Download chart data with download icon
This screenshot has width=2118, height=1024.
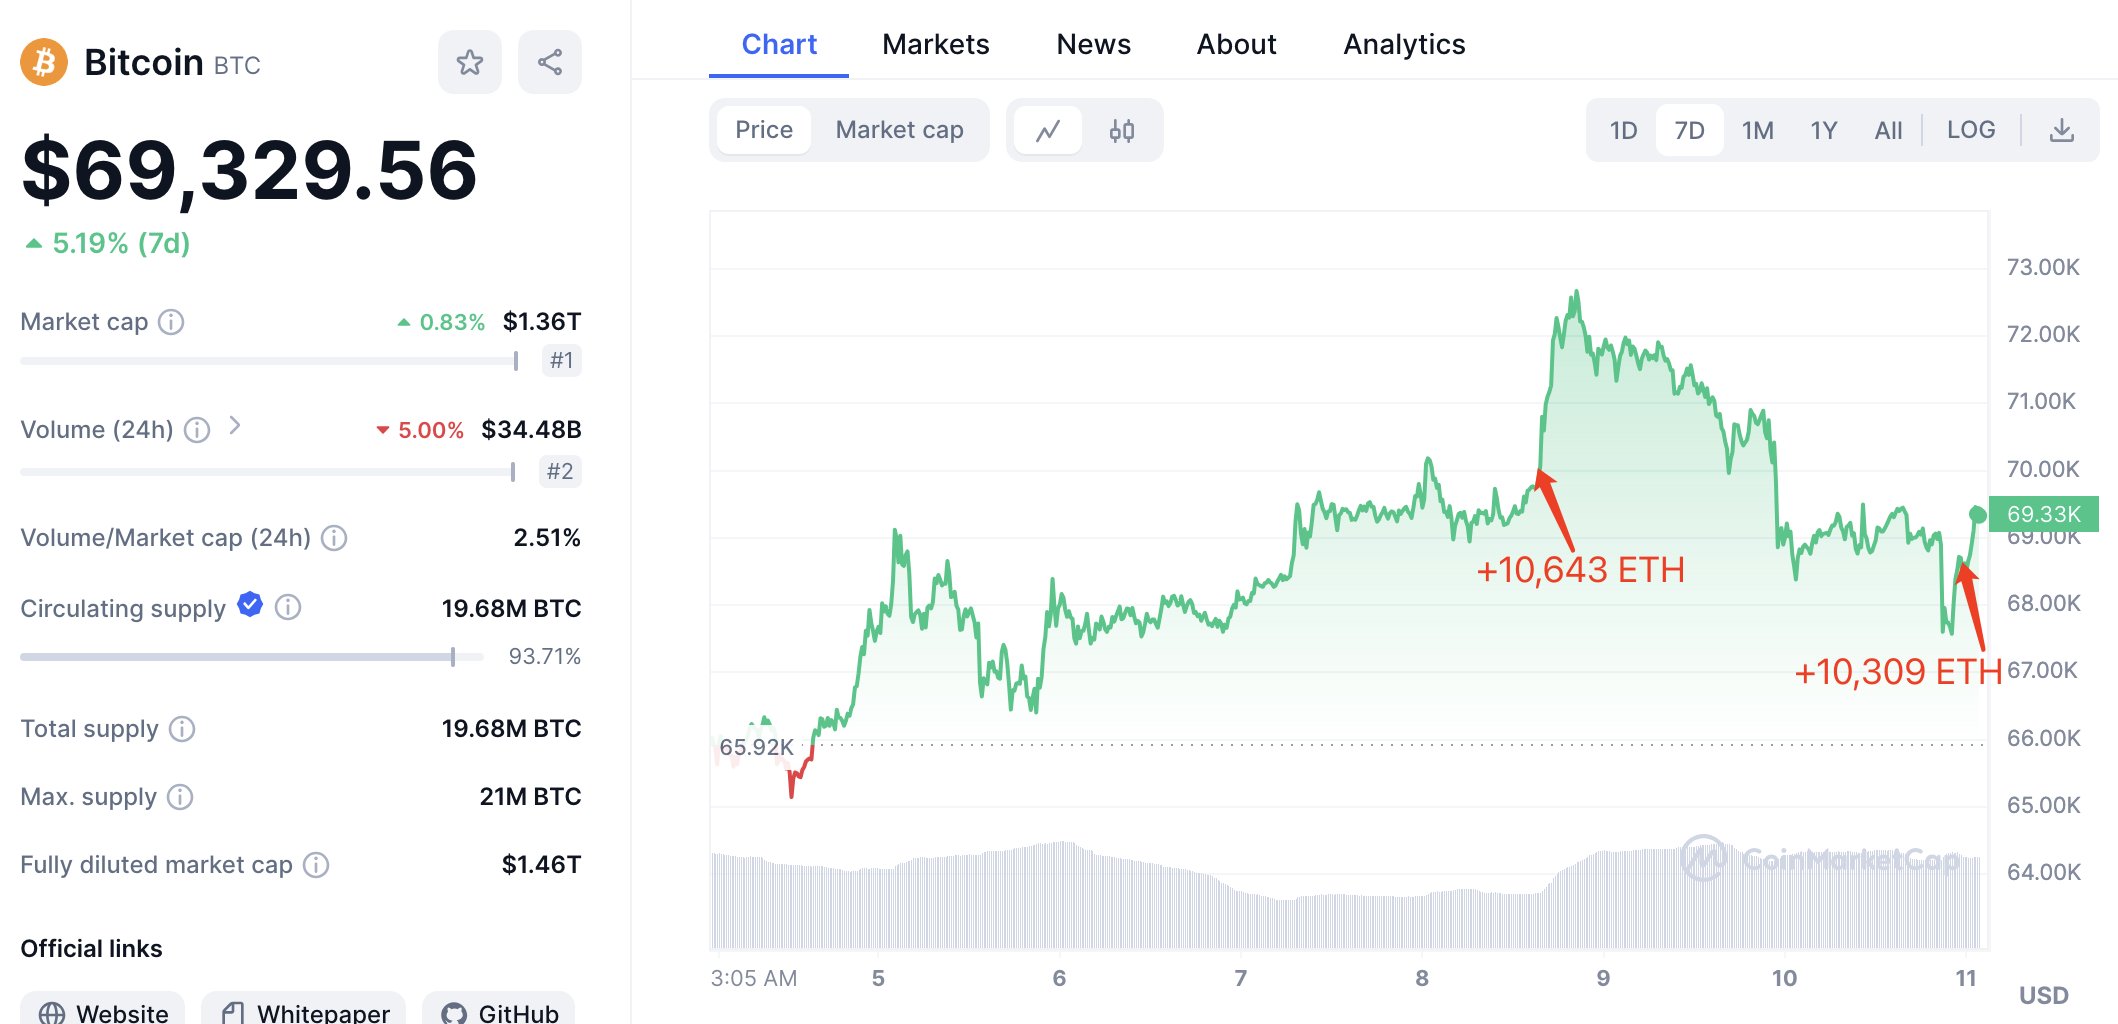tap(2061, 131)
